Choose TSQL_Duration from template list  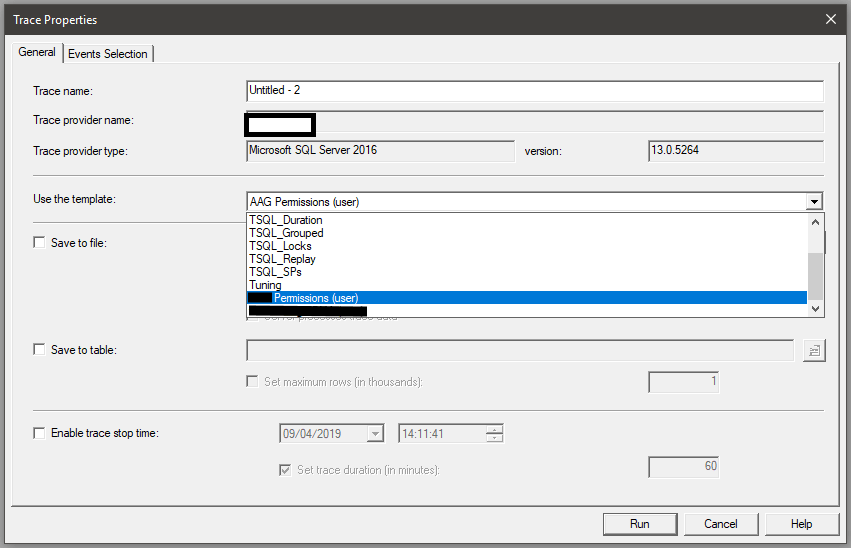[x=286, y=220]
